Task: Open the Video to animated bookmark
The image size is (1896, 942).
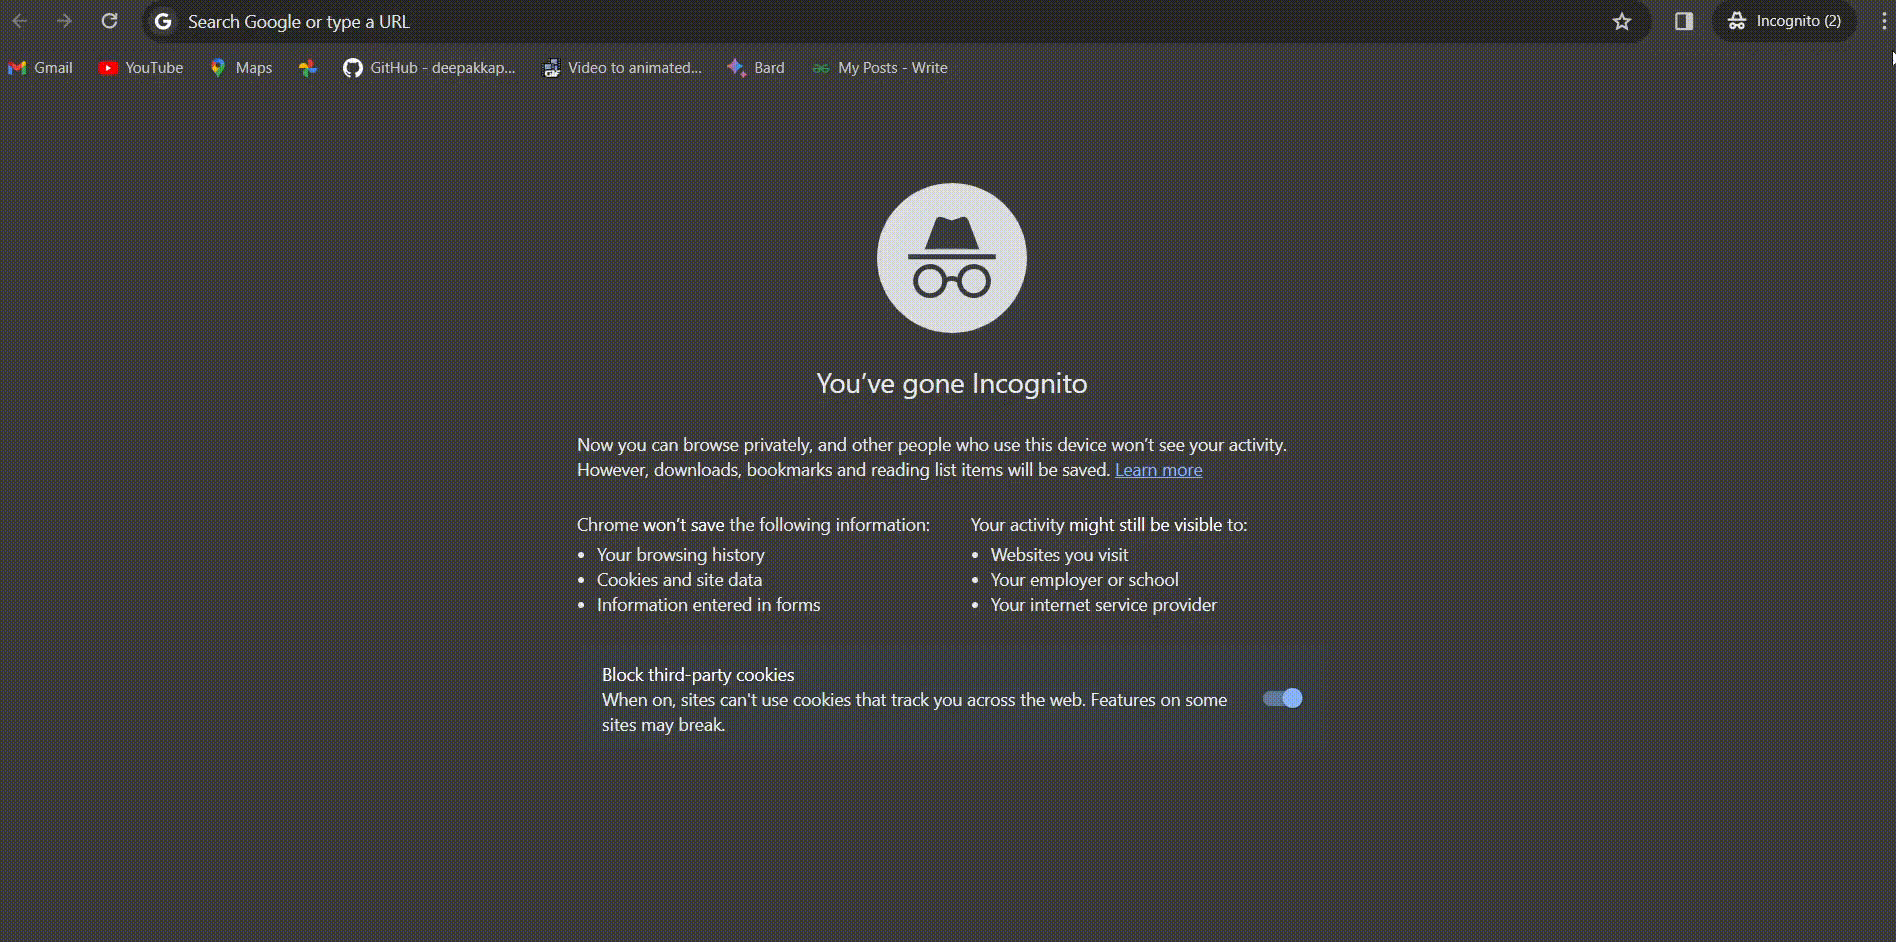Action: [x=622, y=67]
